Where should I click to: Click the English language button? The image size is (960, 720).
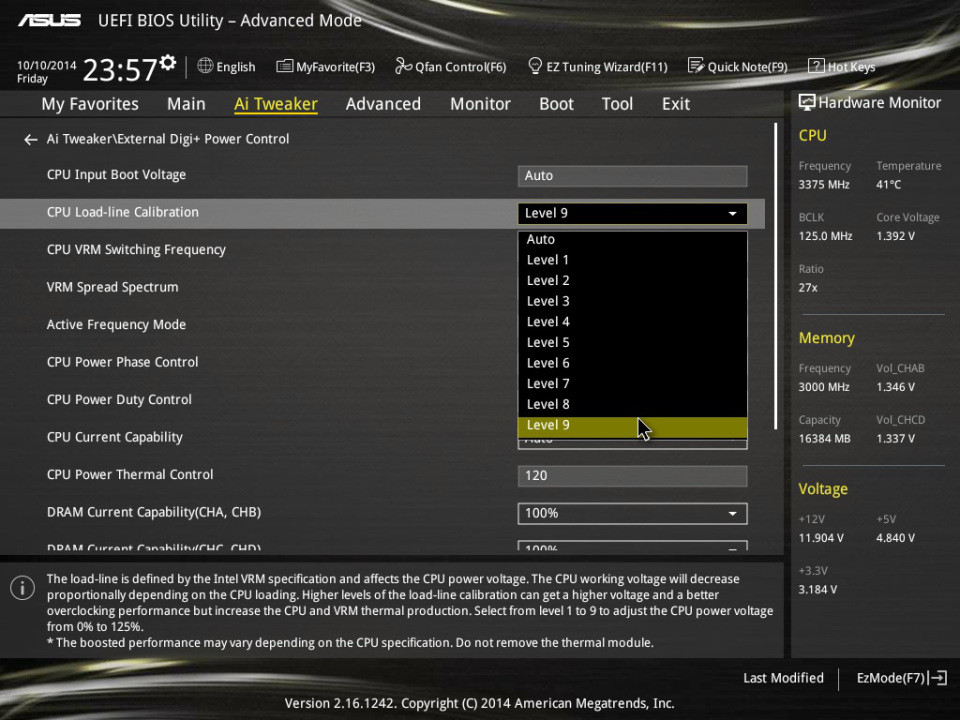point(236,67)
